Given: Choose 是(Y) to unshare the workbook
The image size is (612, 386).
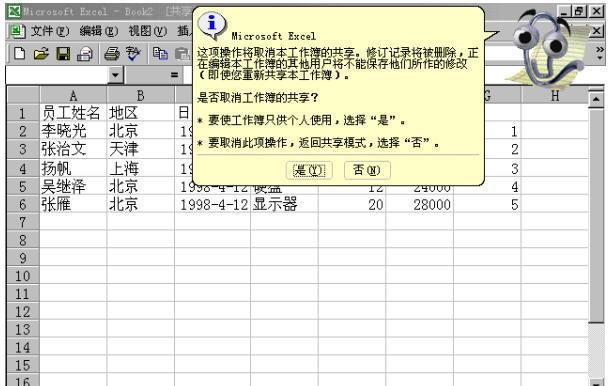Looking at the screenshot, I should 309,170.
